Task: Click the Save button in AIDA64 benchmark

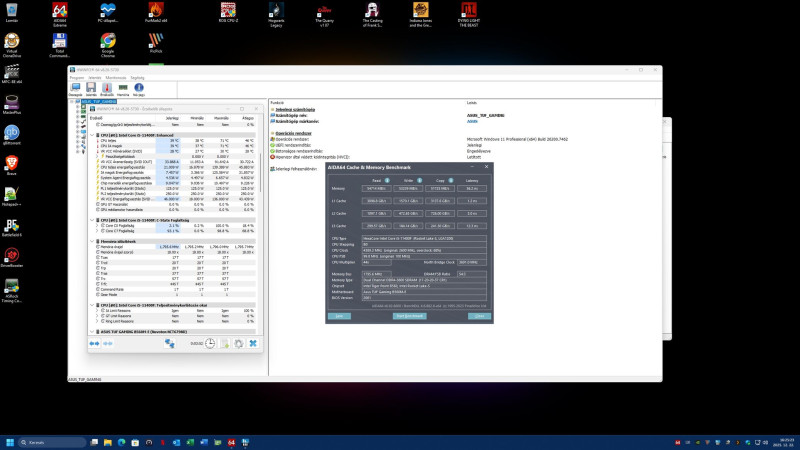Action: [339, 316]
